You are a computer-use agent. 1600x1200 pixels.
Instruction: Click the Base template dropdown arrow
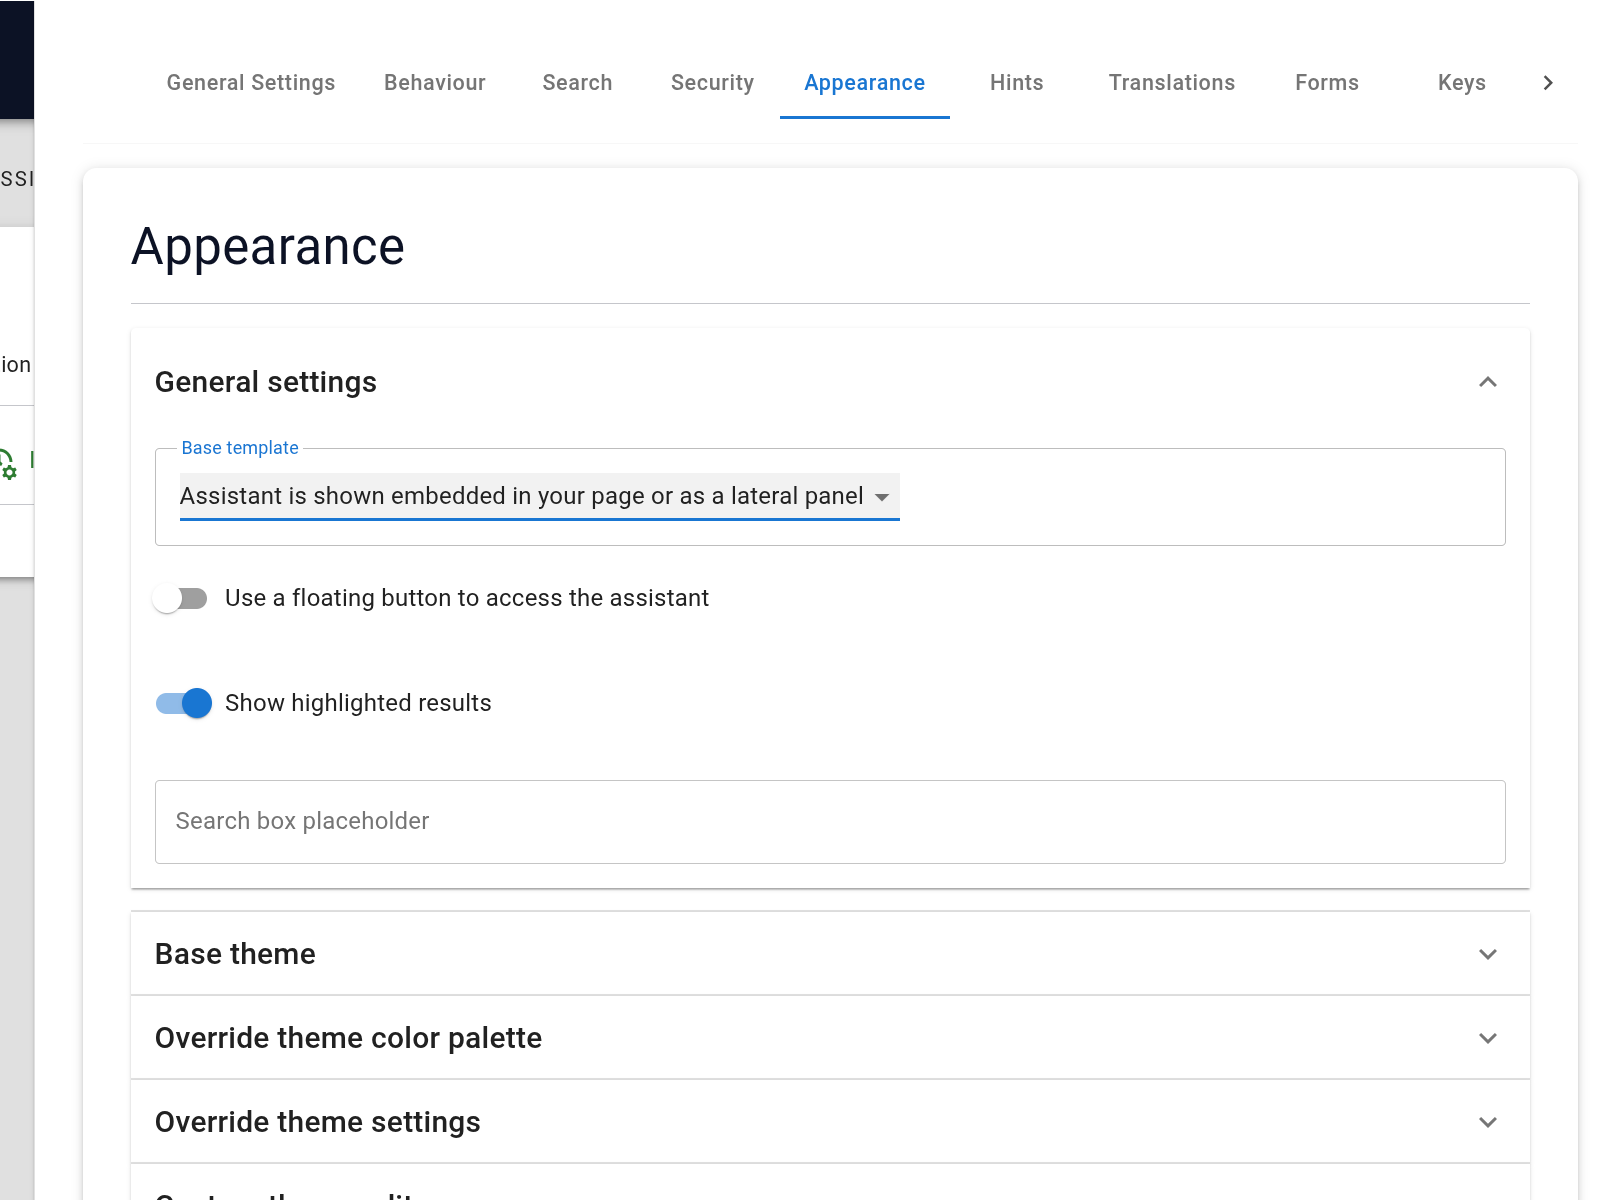pos(882,497)
